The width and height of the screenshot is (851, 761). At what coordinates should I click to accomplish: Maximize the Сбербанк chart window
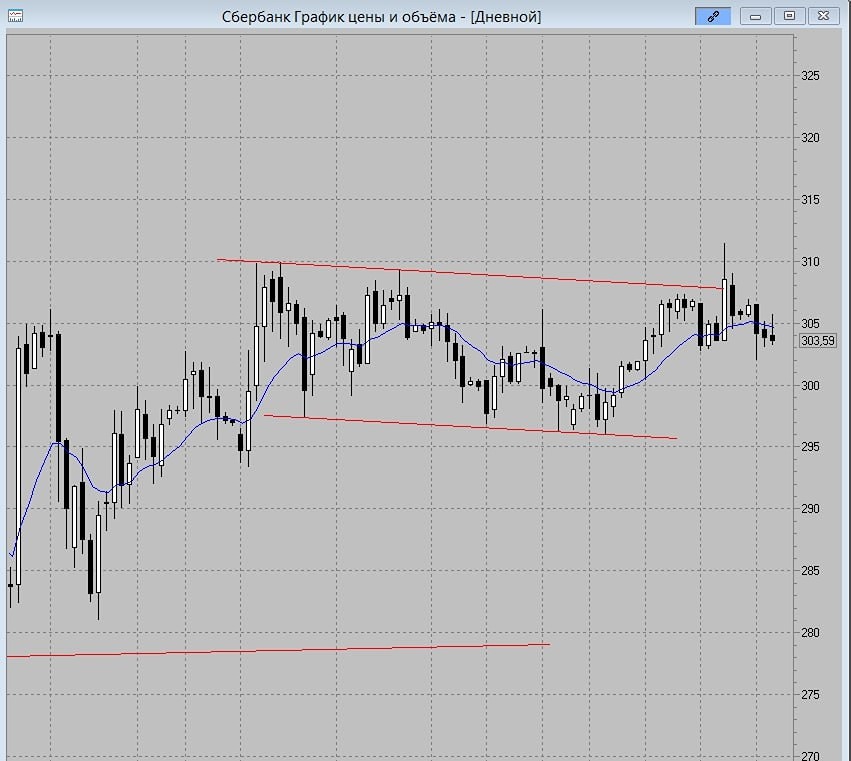tap(789, 16)
